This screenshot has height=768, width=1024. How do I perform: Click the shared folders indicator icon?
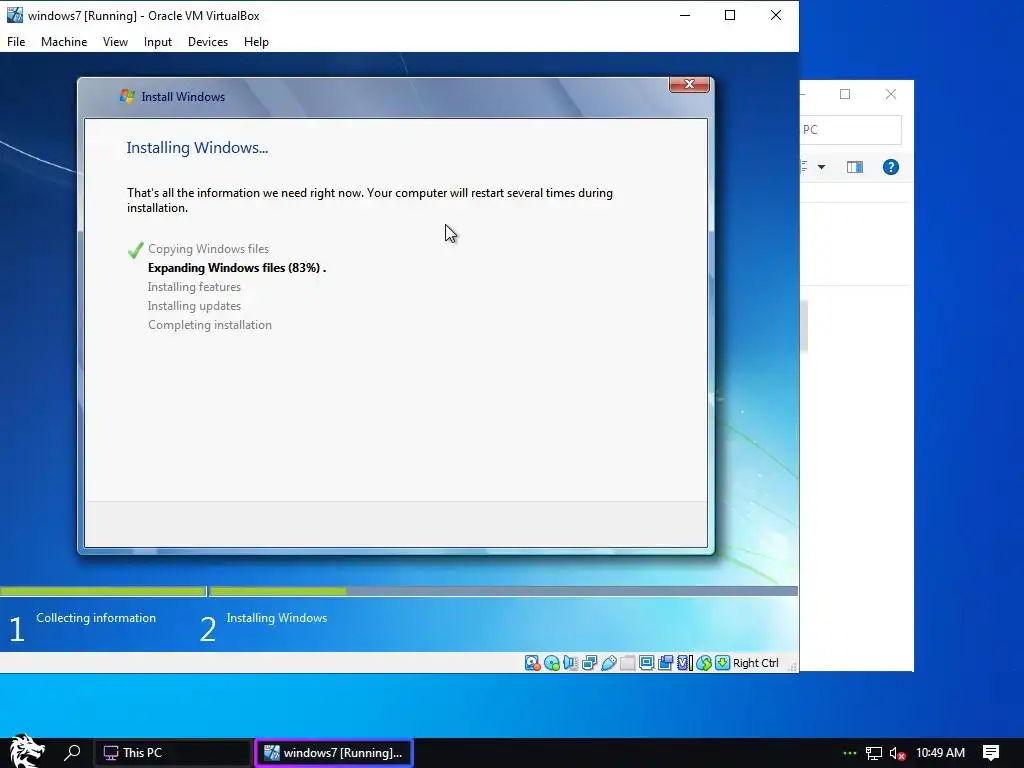[x=628, y=663]
